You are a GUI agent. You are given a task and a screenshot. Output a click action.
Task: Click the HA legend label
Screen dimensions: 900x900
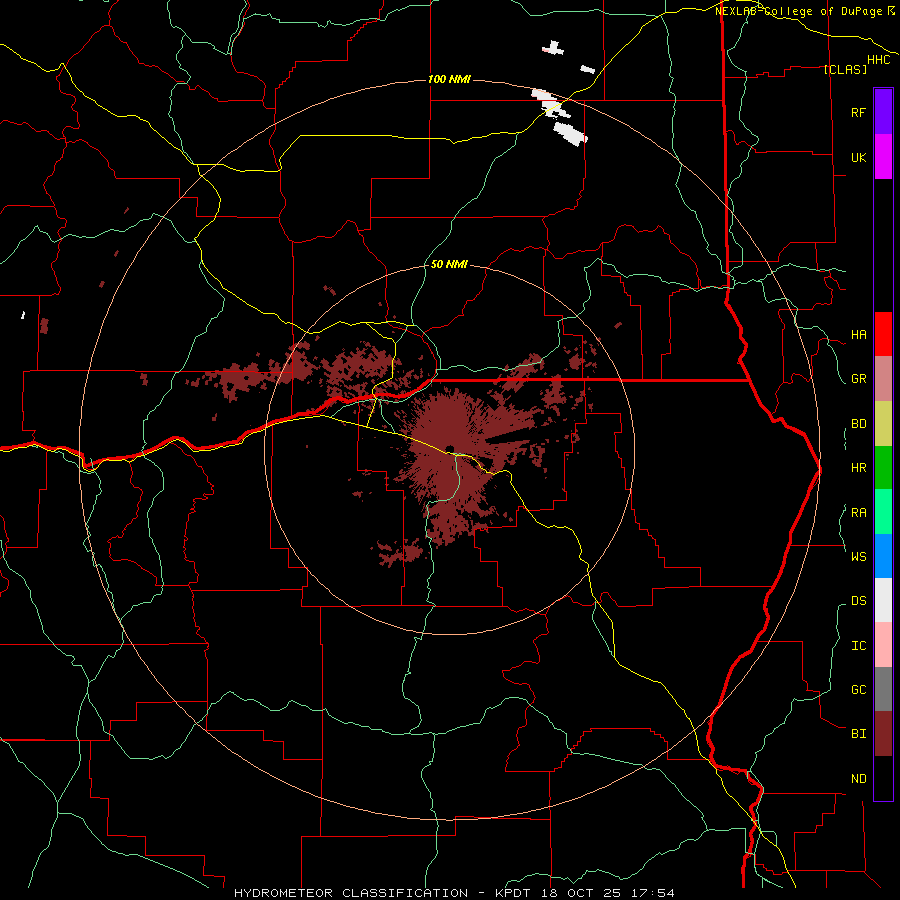pyautogui.click(x=858, y=335)
